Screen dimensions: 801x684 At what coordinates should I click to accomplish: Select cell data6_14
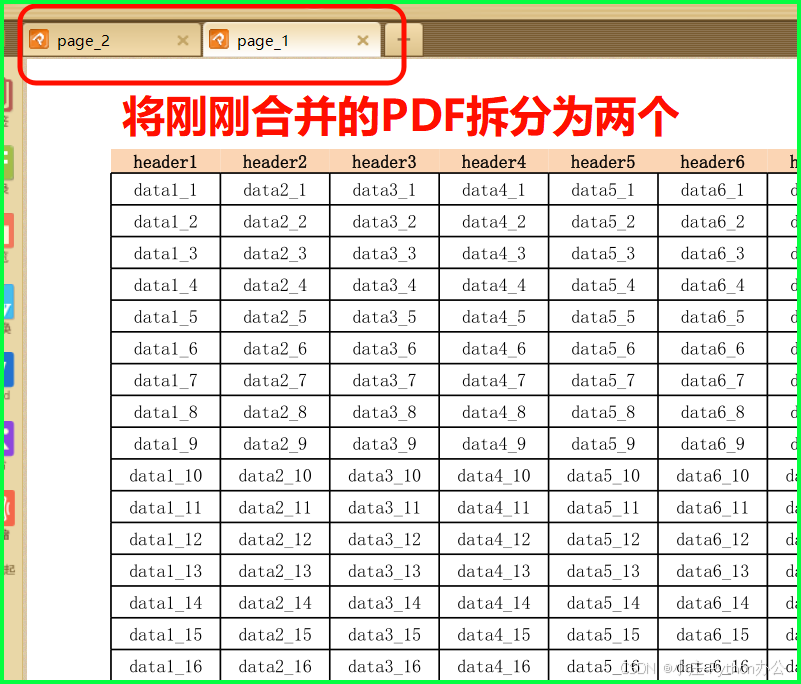[712, 603]
